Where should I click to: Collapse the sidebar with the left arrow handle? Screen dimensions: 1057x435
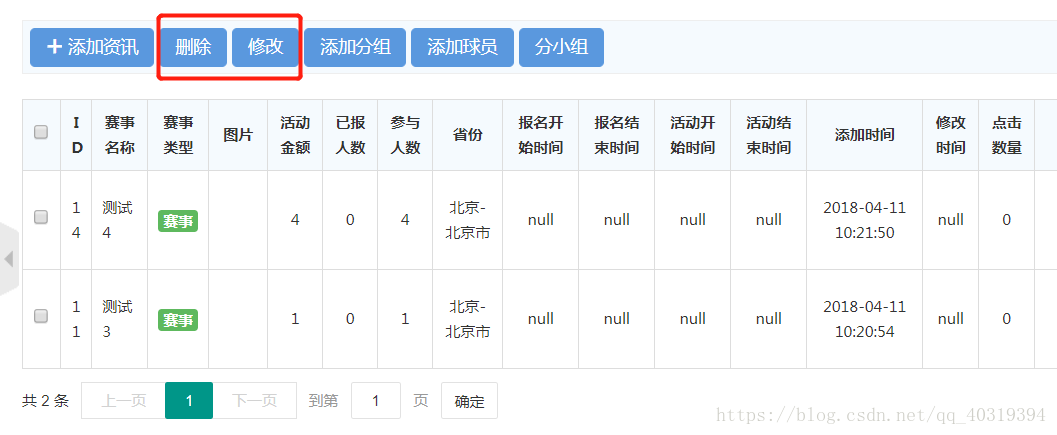pyautogui.click(x=9, y=258)
